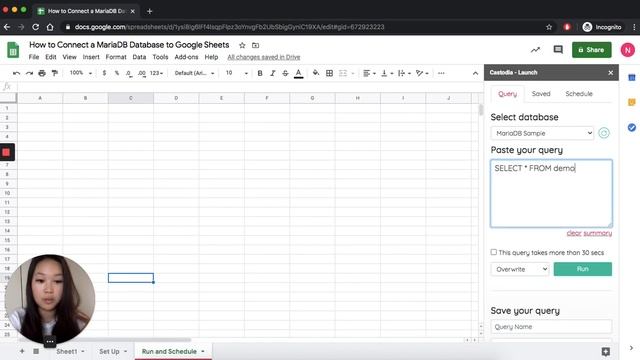Toggle bold formatting
The image size is (640, 360).
(x=260, y=73)
